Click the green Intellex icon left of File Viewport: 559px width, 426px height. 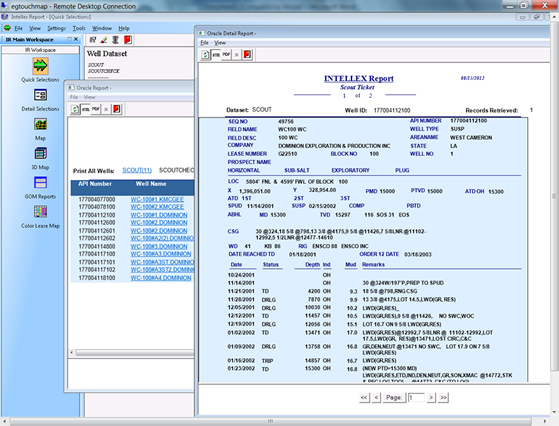7,28
